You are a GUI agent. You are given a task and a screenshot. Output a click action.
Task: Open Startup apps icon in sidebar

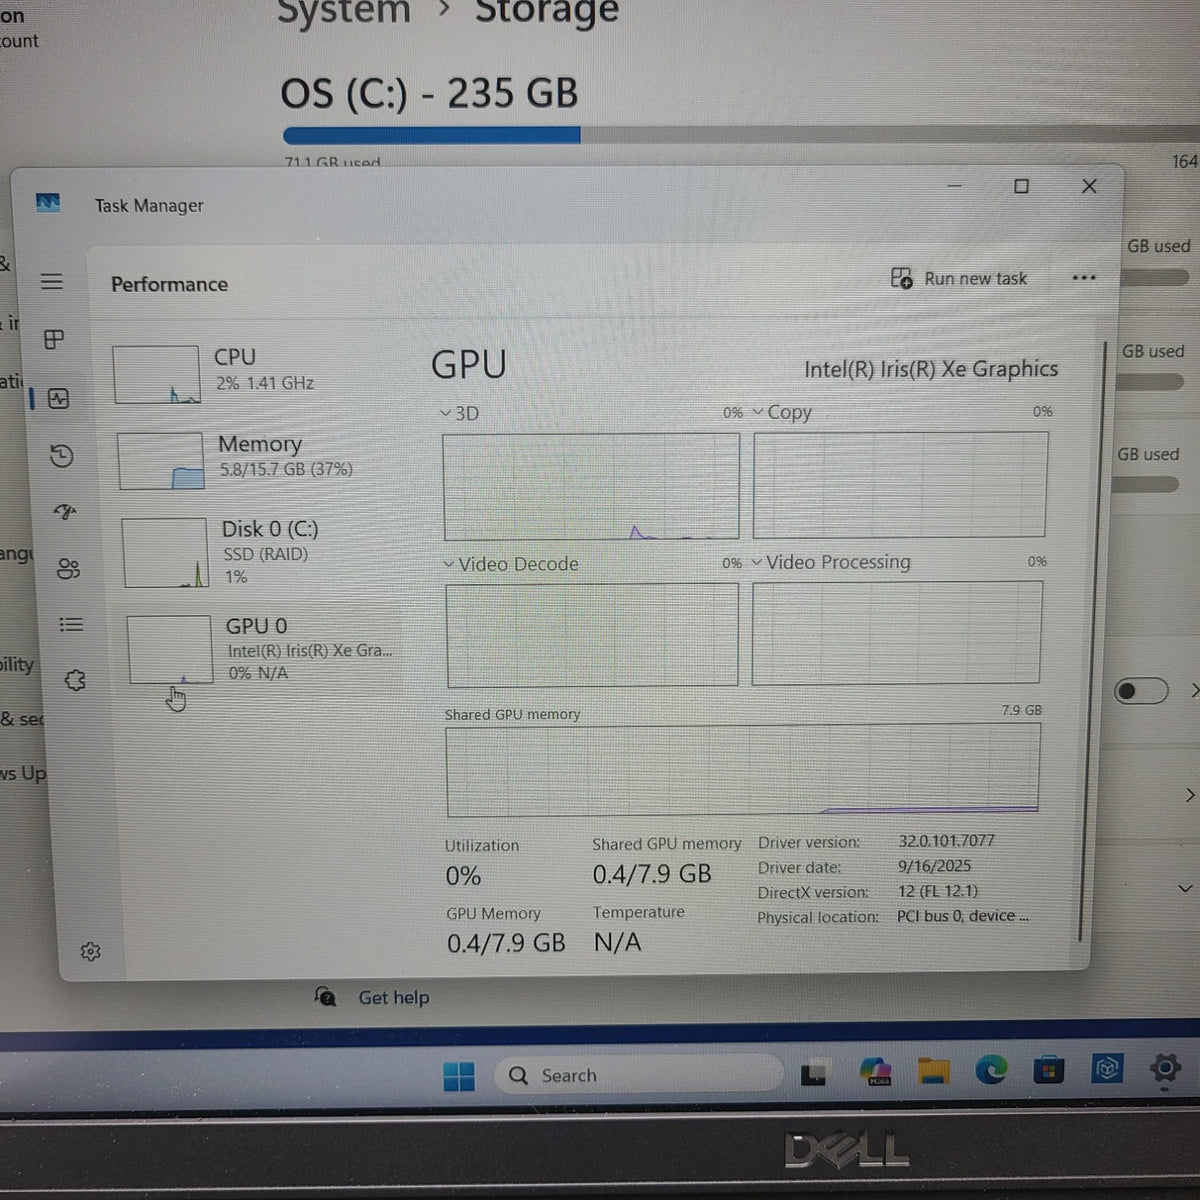click(65, 513)
